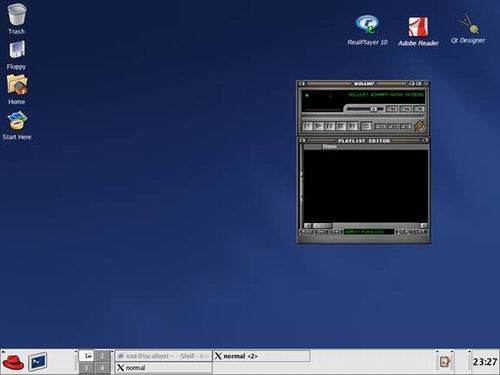500x375 pixels.
Task: Switch to virtual desktop 1
Action: pyautogui.click(x=87, y=356)
